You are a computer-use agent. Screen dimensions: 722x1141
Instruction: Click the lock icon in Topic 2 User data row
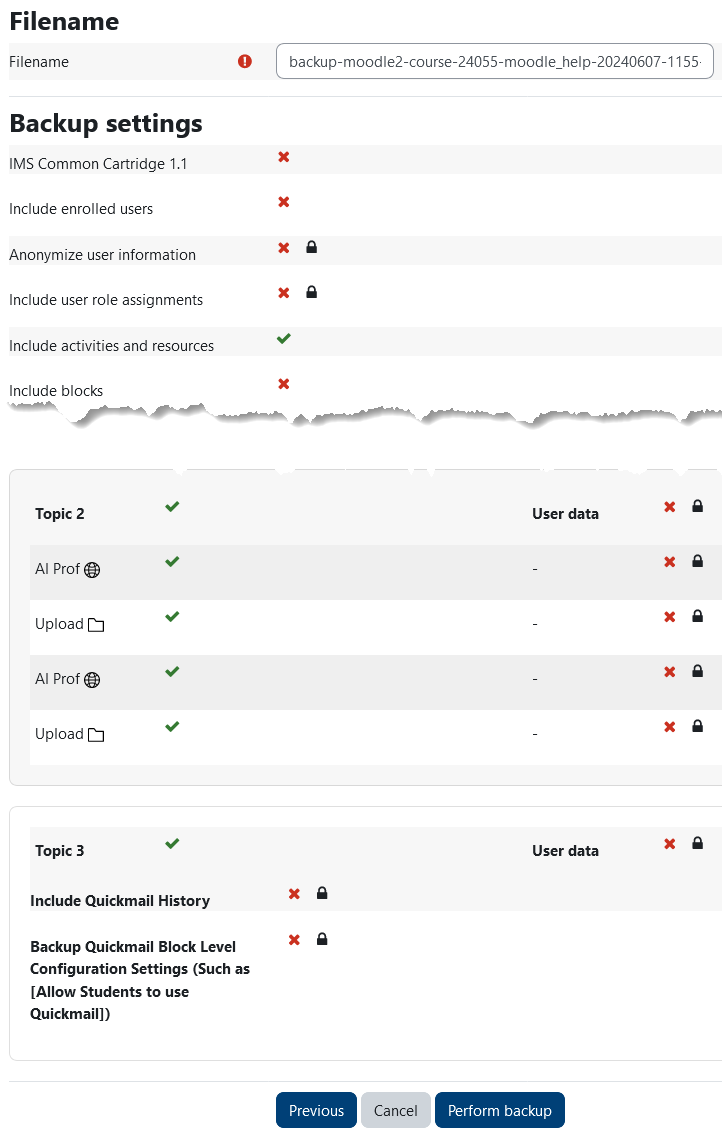coord(698,507)
